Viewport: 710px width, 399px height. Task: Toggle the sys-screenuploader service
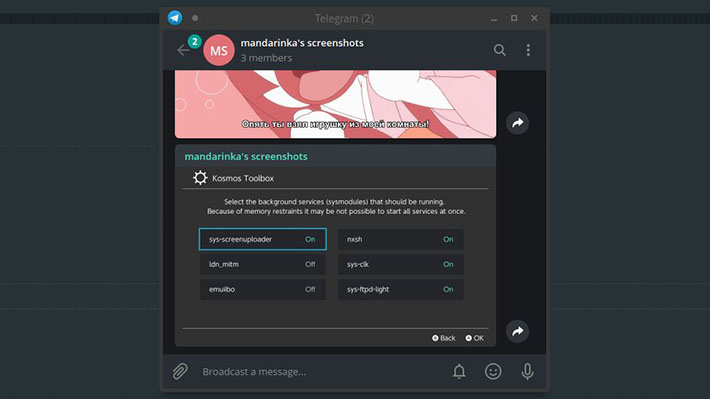tap(263, 239)
